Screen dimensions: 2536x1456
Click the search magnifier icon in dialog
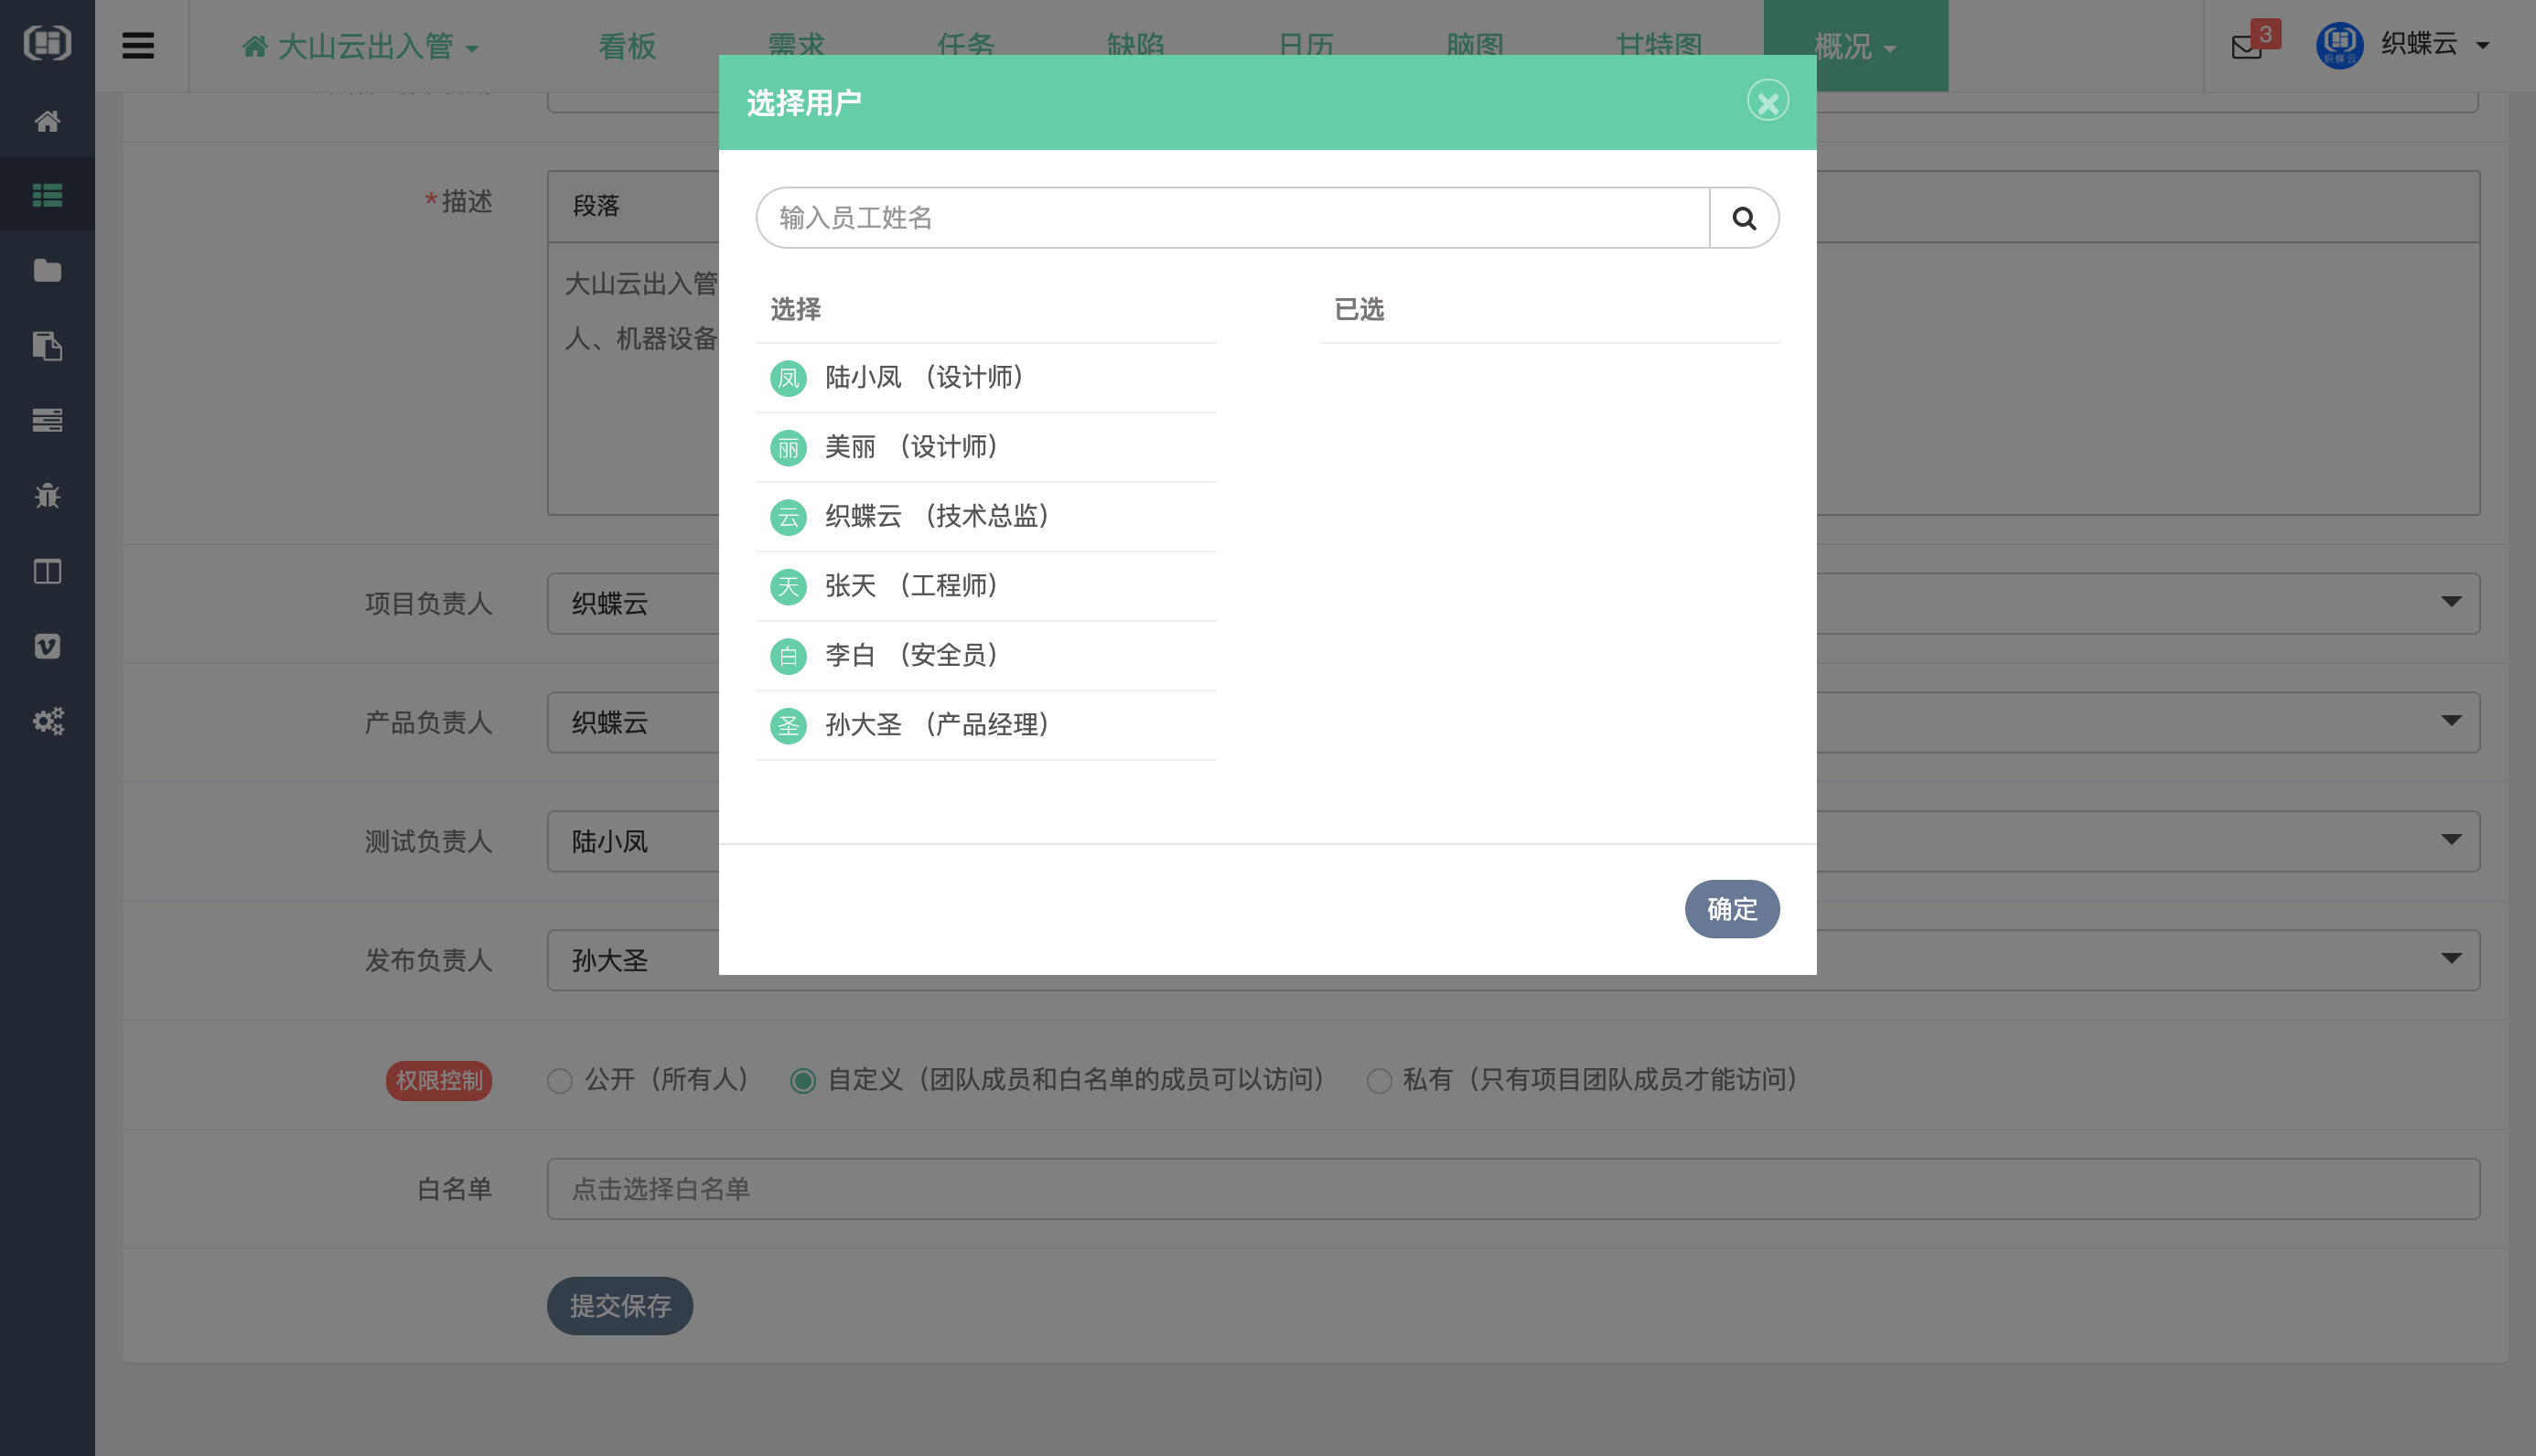pos(1743,218)
